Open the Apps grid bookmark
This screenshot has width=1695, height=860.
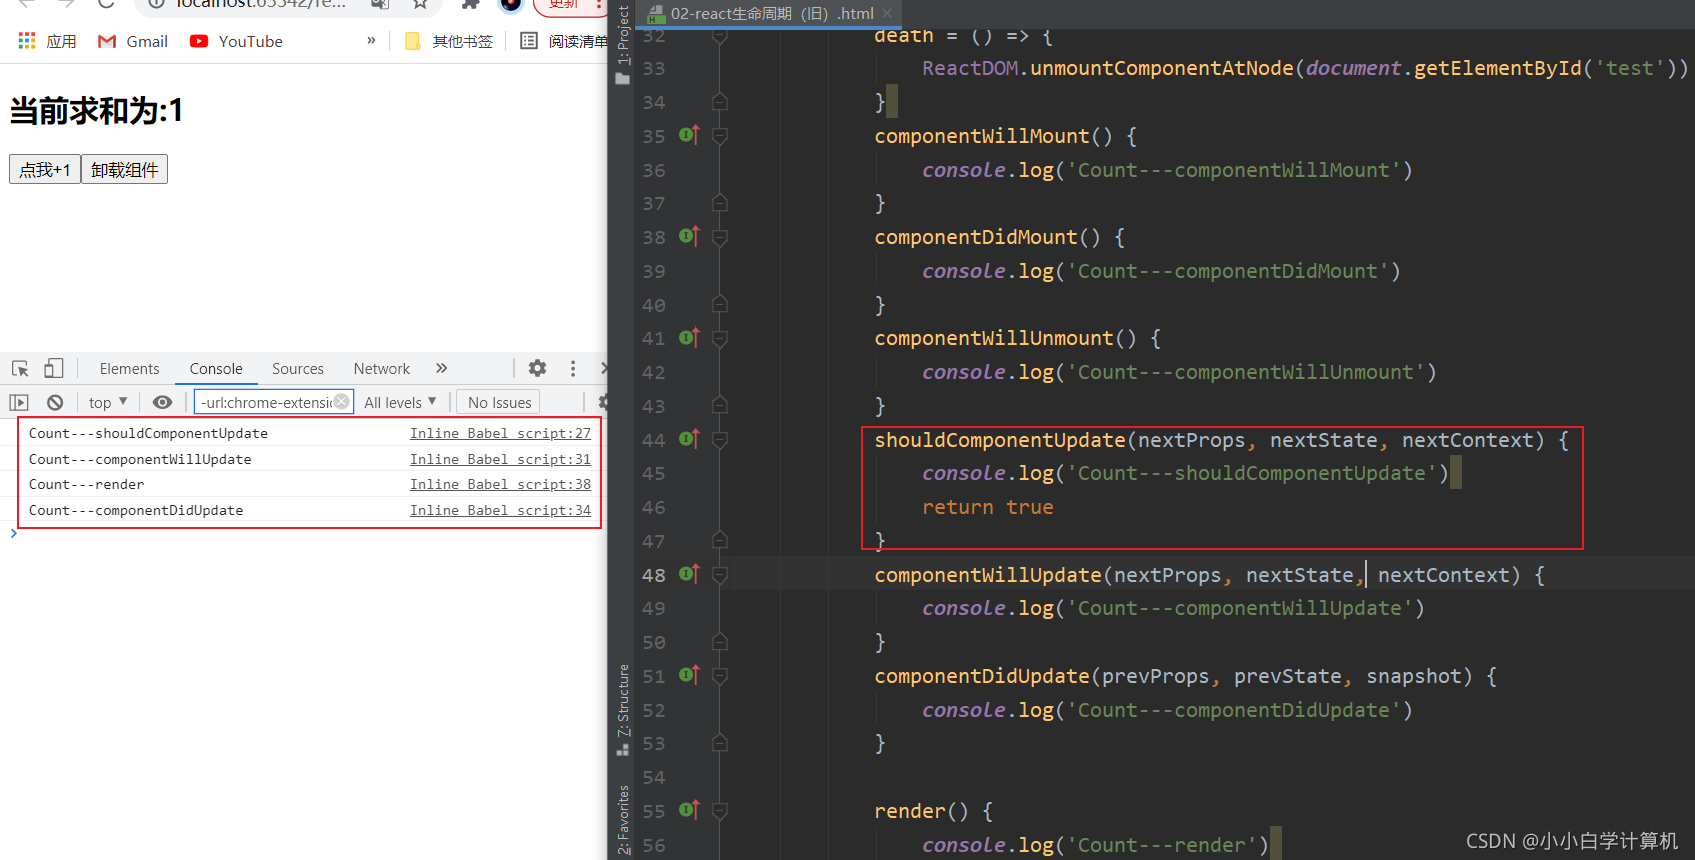pyautogui.click(x=47, y=41)
